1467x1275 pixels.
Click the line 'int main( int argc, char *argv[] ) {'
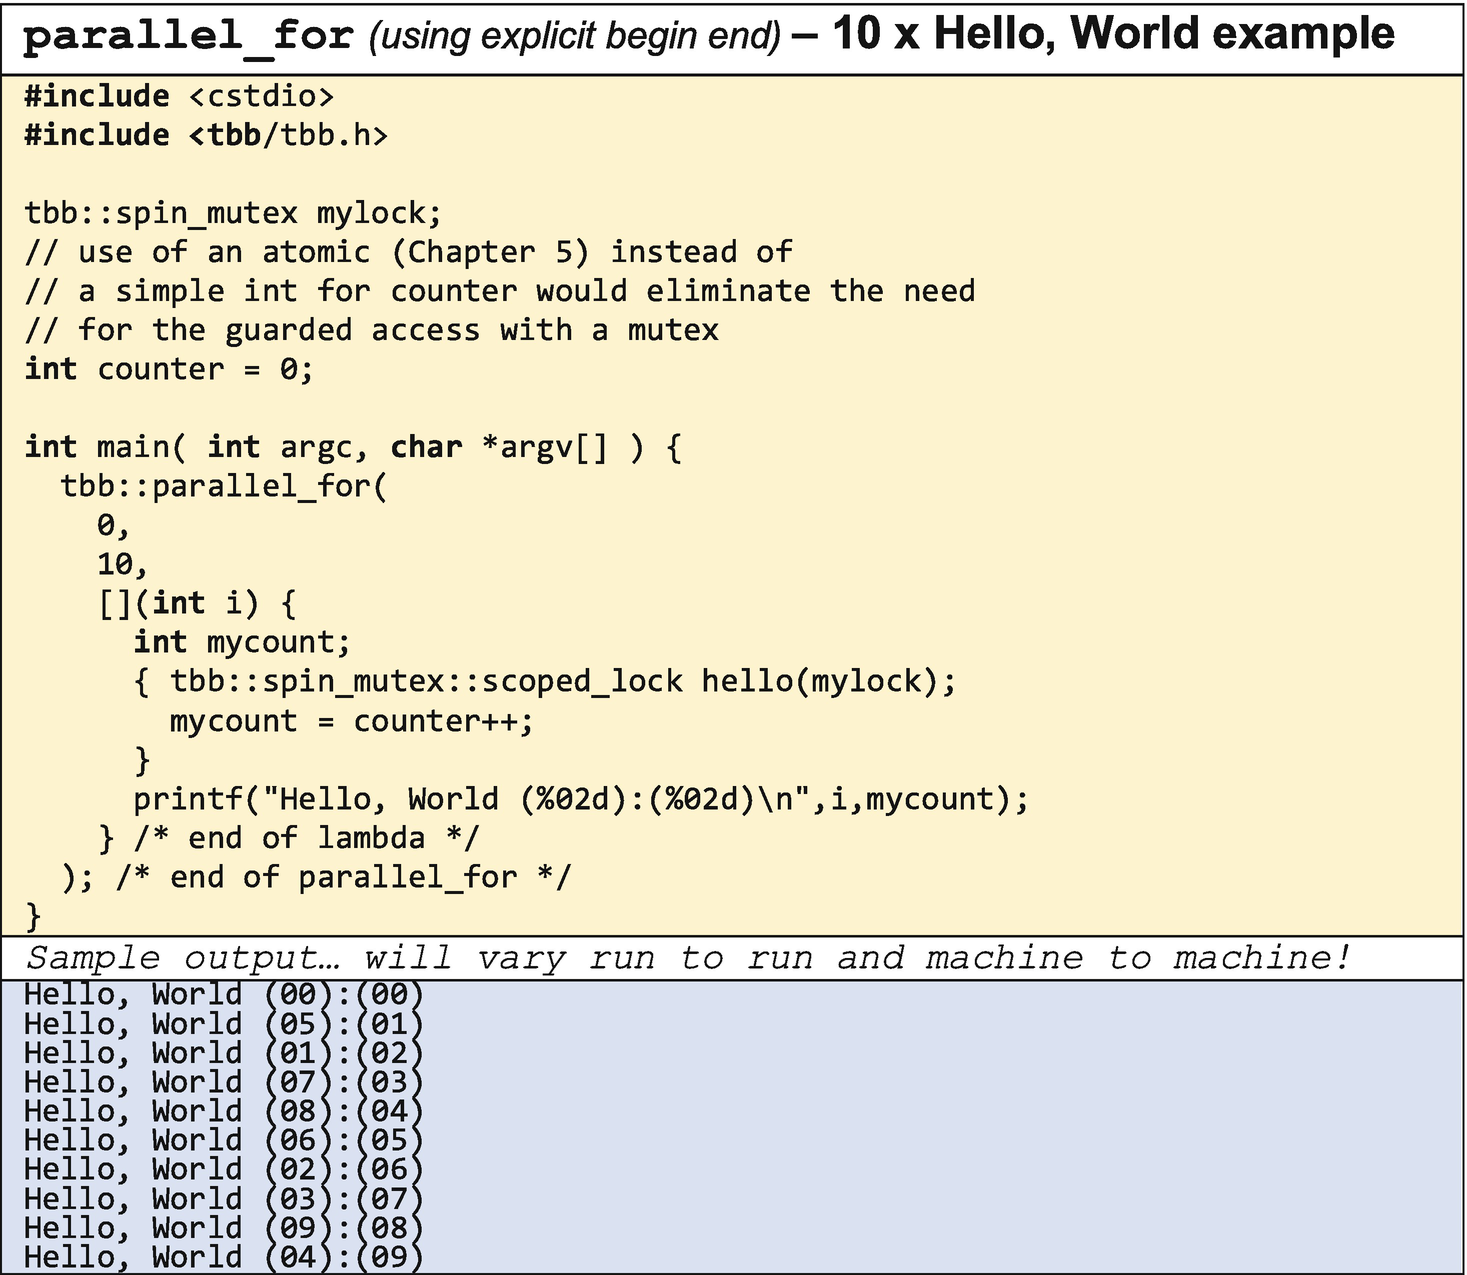(x=353, y=448)
